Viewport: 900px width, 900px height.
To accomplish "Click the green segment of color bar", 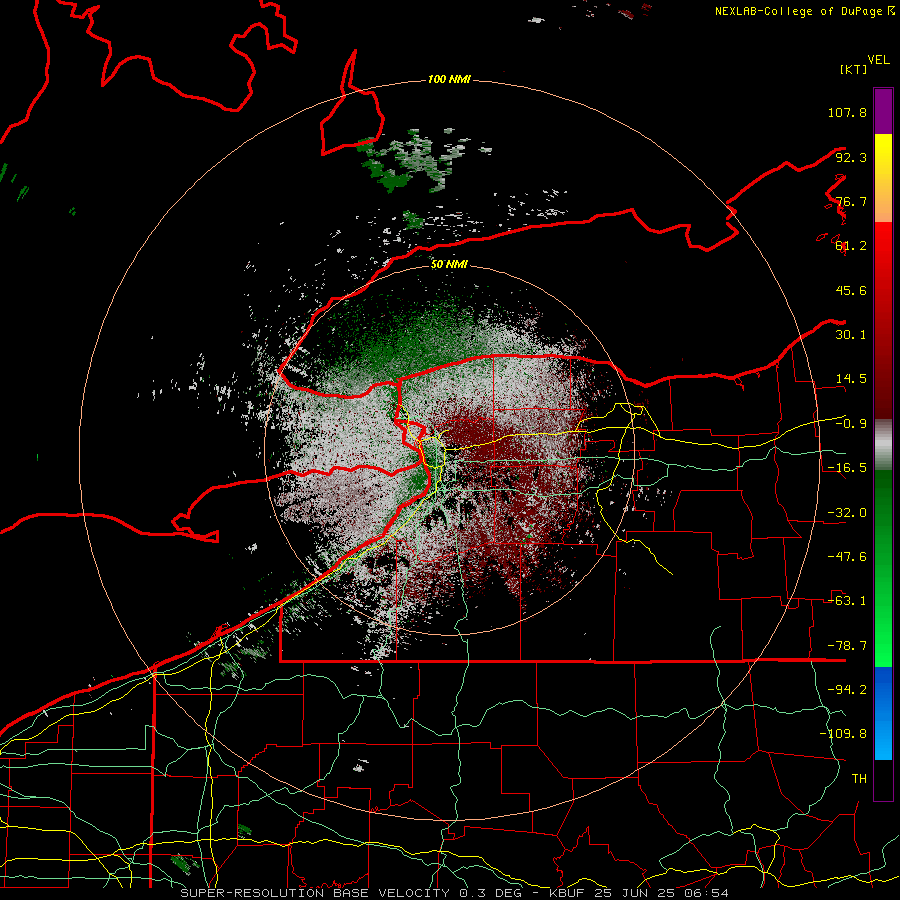I will (x=883, y=568).
